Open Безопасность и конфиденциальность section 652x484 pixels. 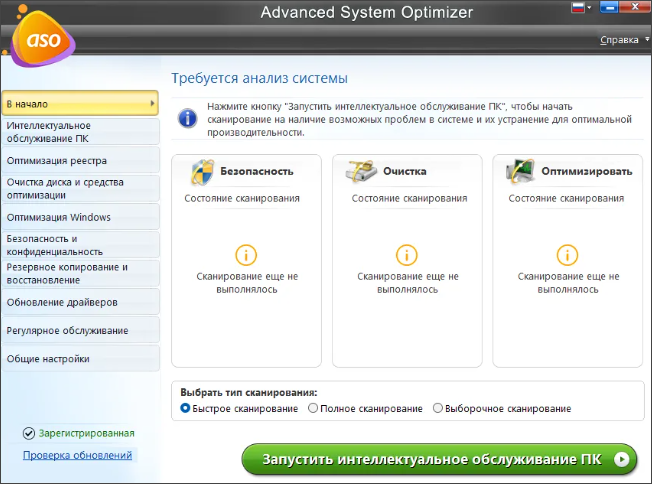point(80,245)
